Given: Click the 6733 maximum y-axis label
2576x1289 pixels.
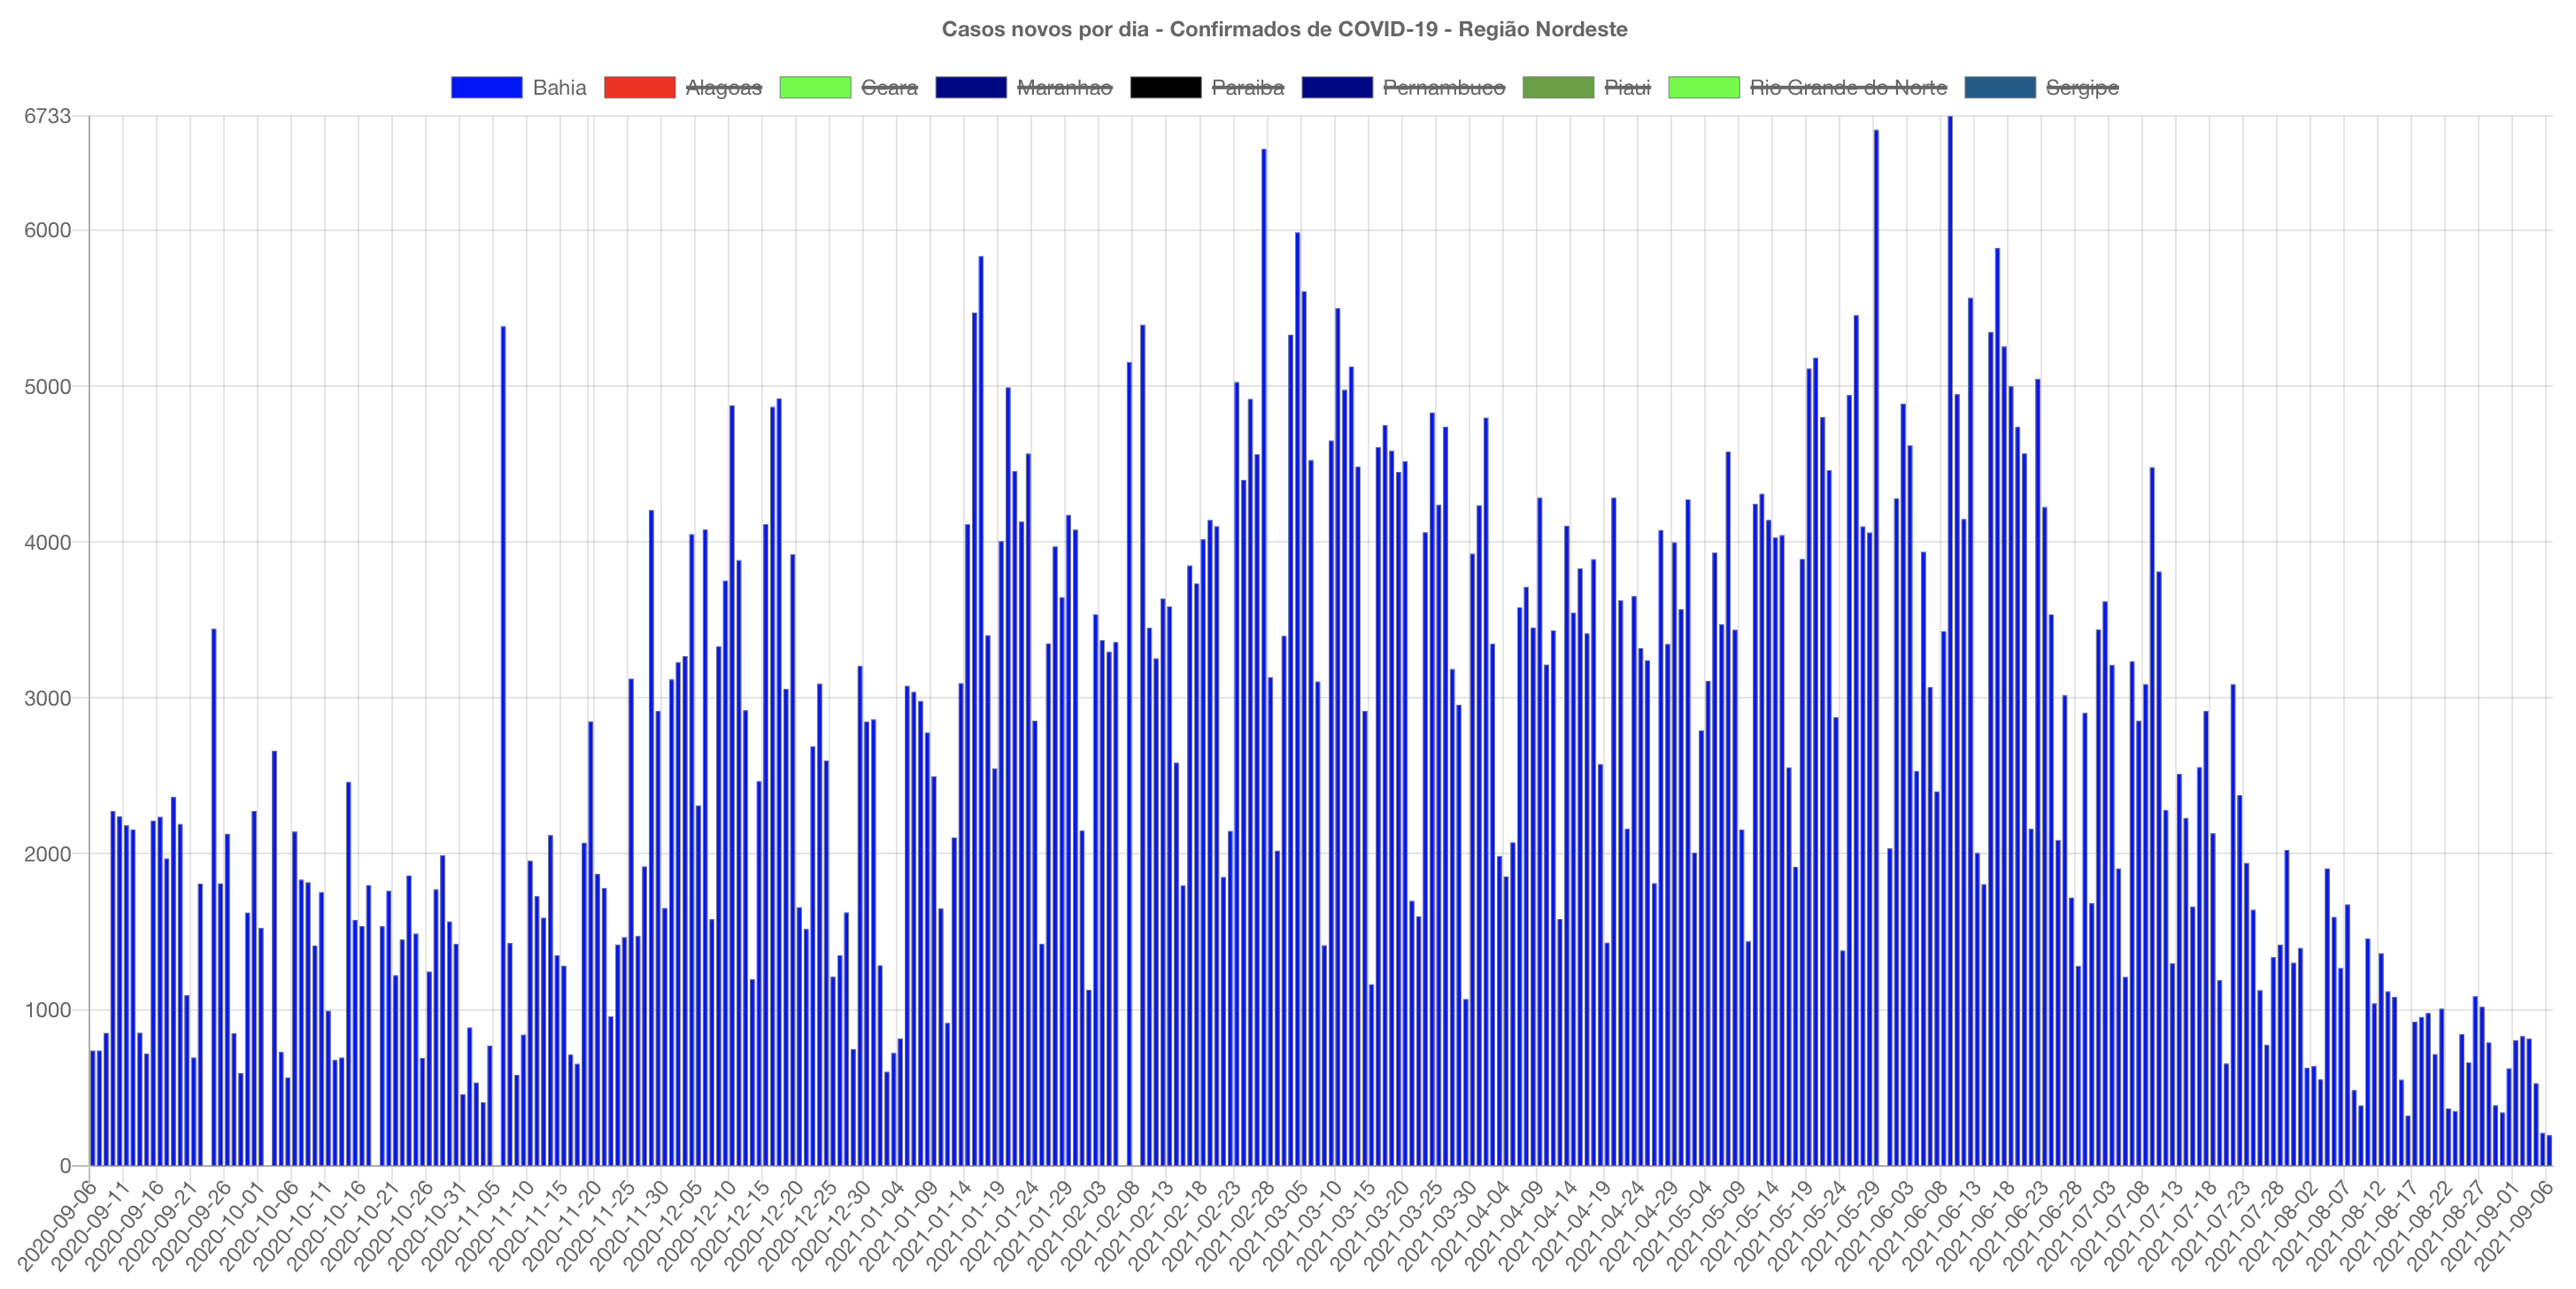Looking at the screenshot, I should pos(47,116).
